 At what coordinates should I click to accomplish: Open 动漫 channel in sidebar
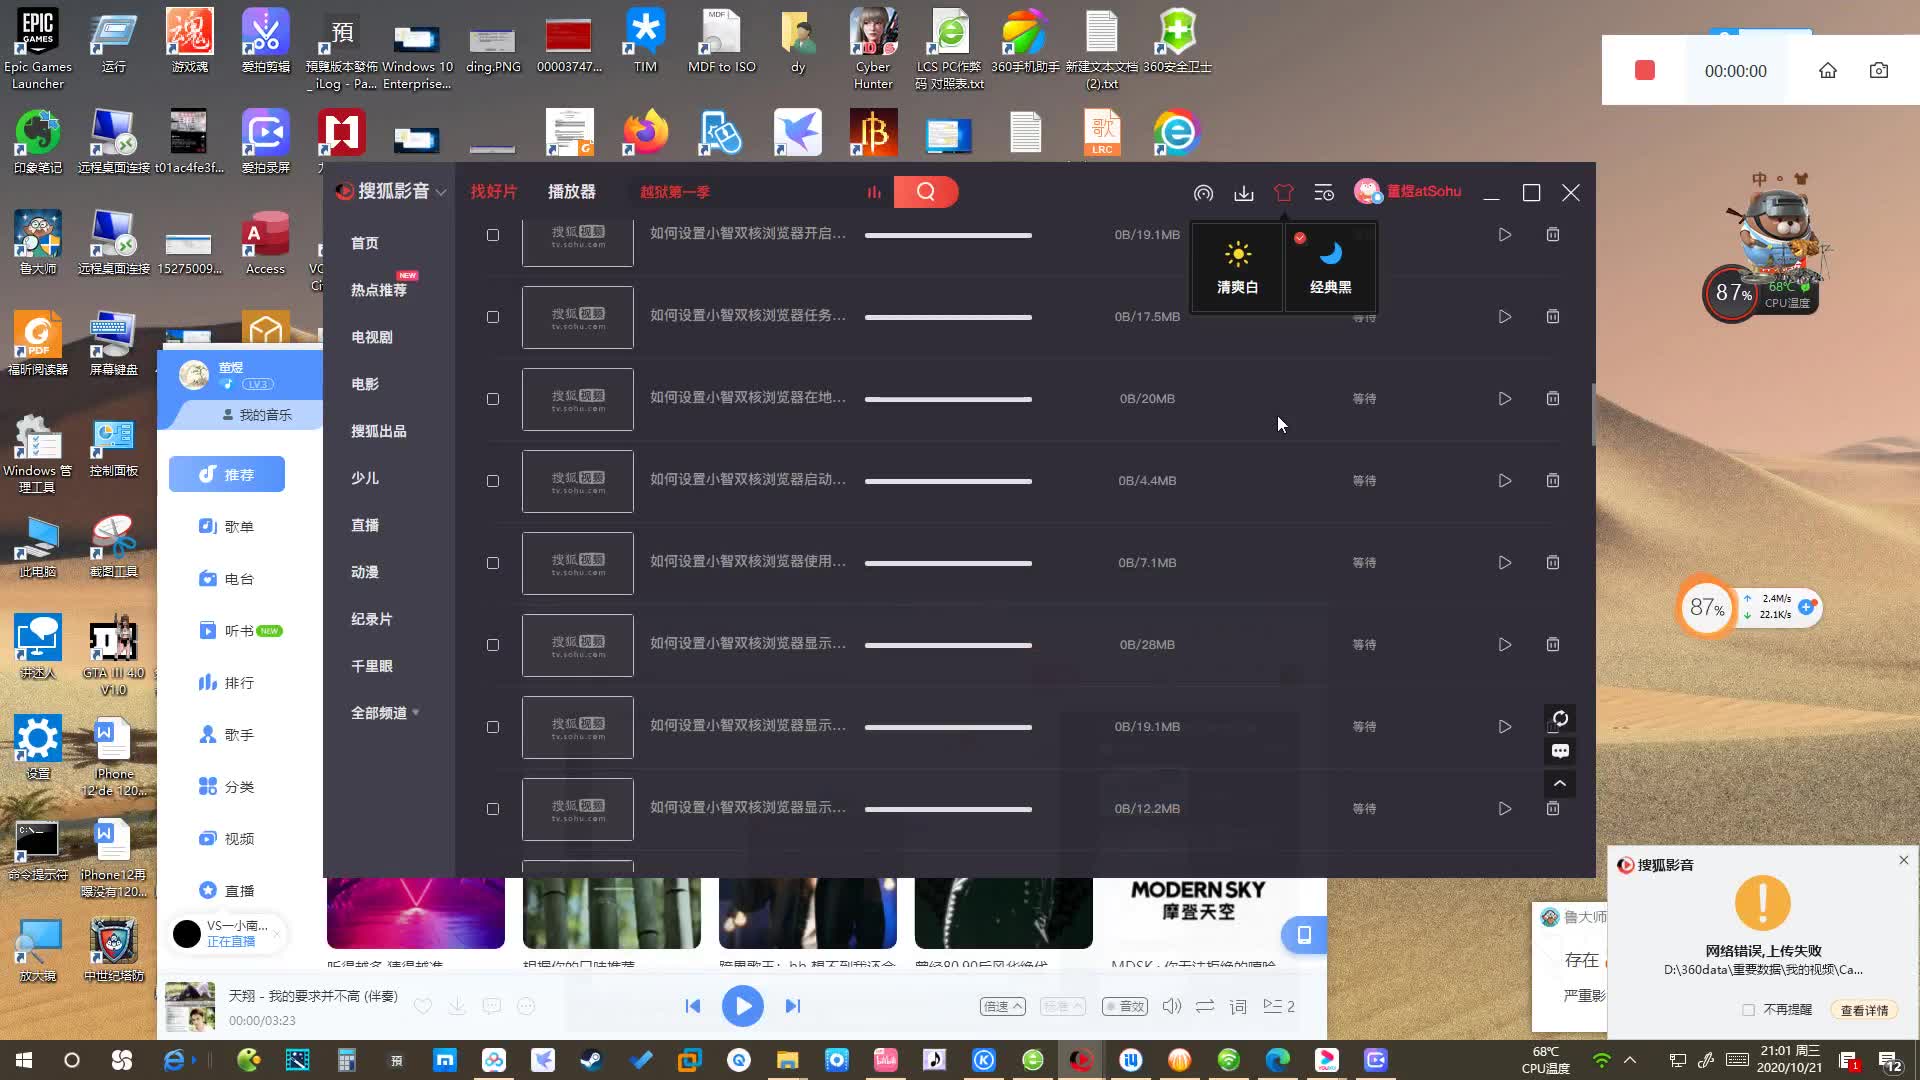(365, 572)
